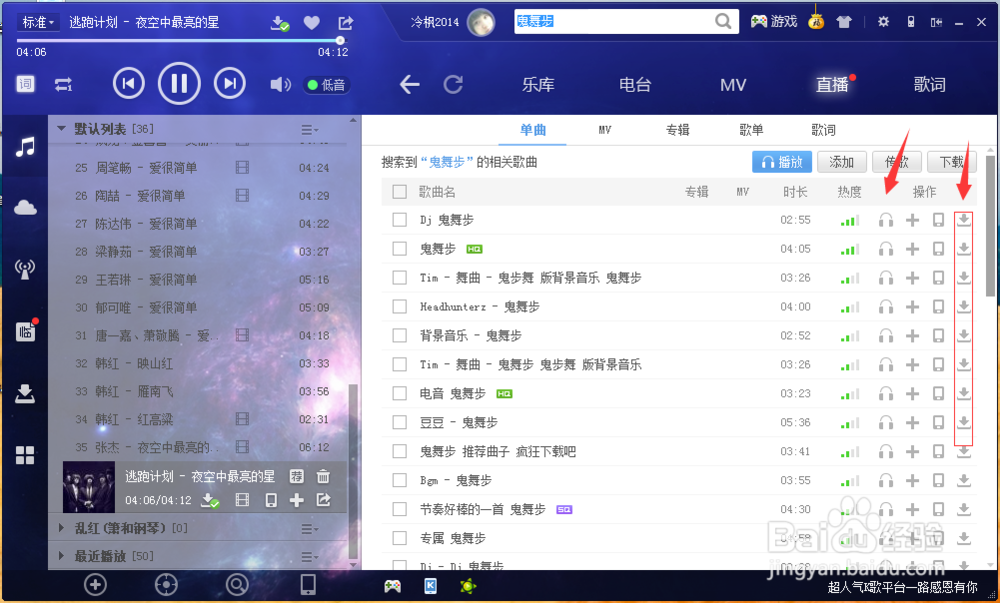Image resolution: width=1000 pixels, height=603 pixels.
Task: Switch to the 专辑 tab
Action: coord(677,129)
